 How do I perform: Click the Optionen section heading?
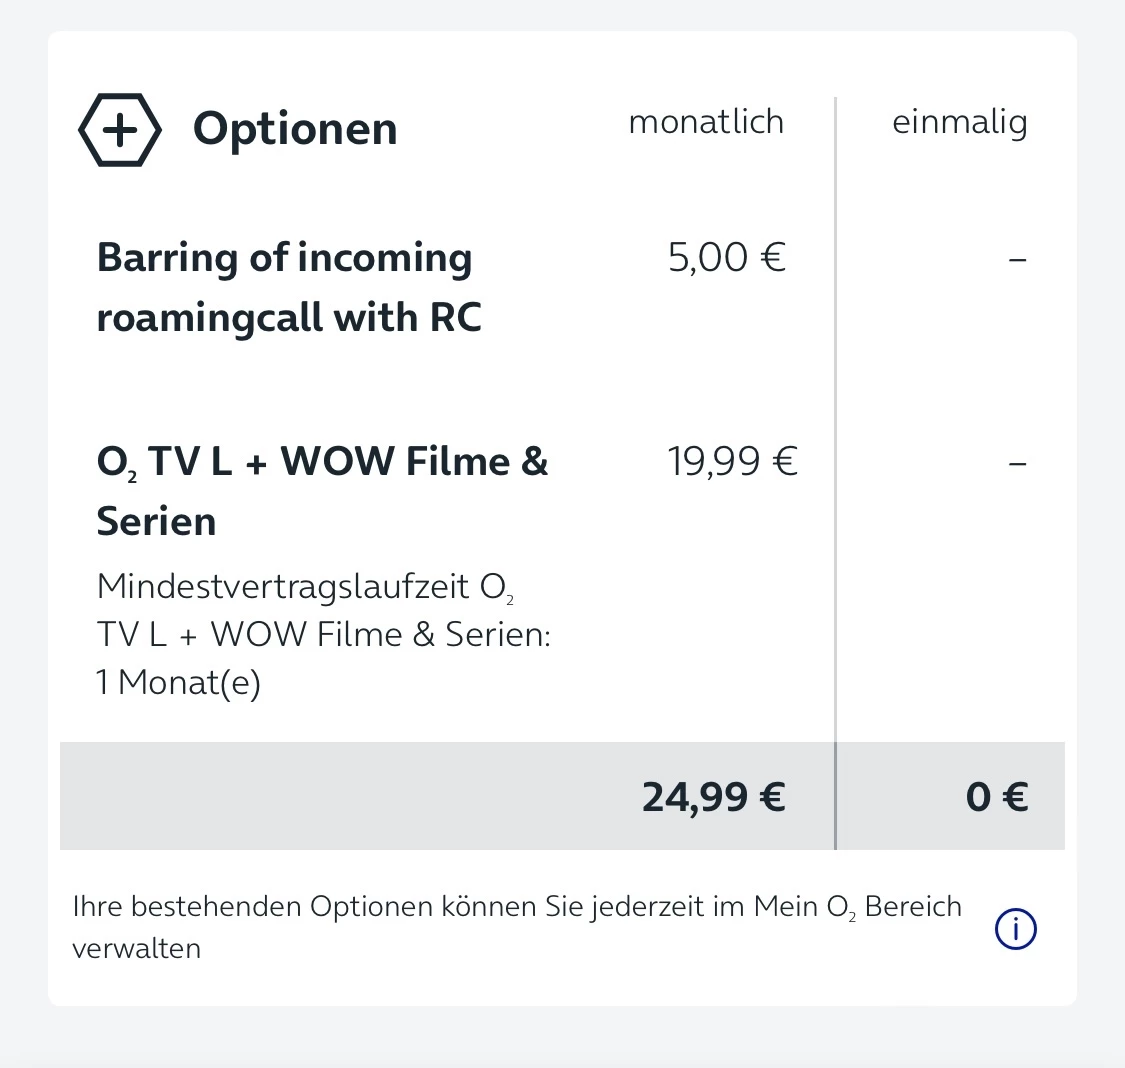click(295, 129)
